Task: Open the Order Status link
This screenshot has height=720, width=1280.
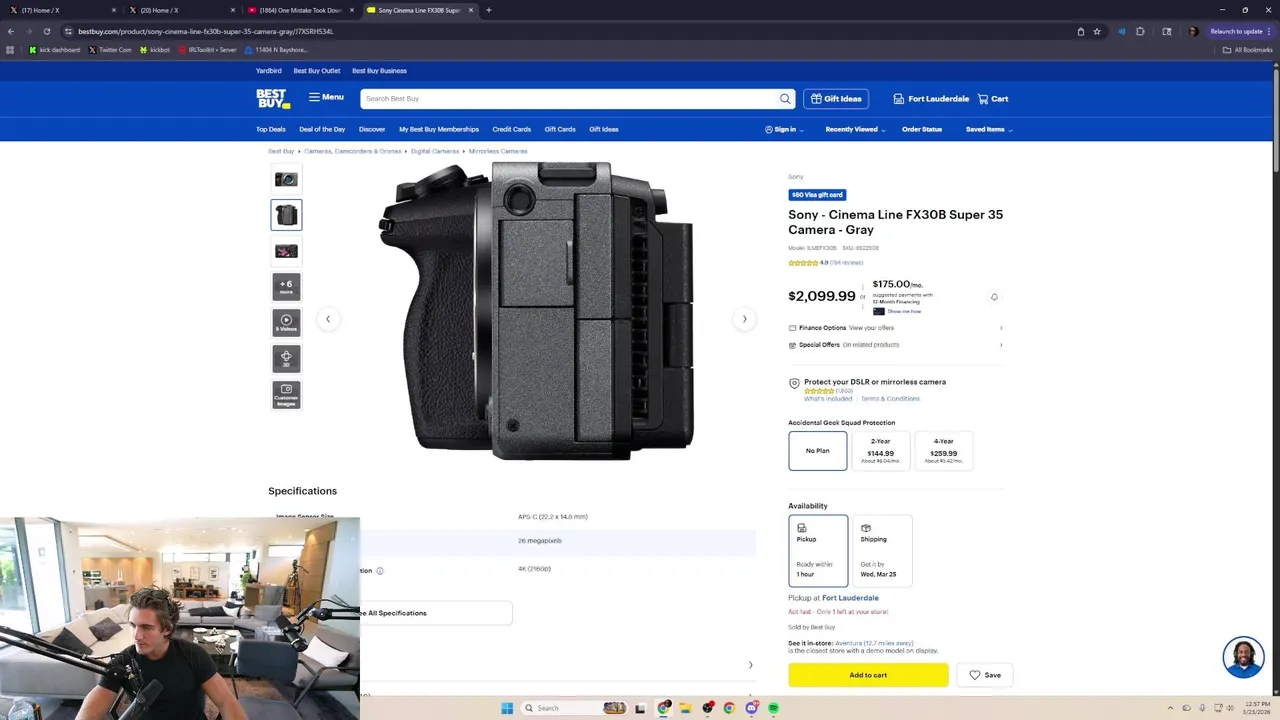Action: click(922, 129)
